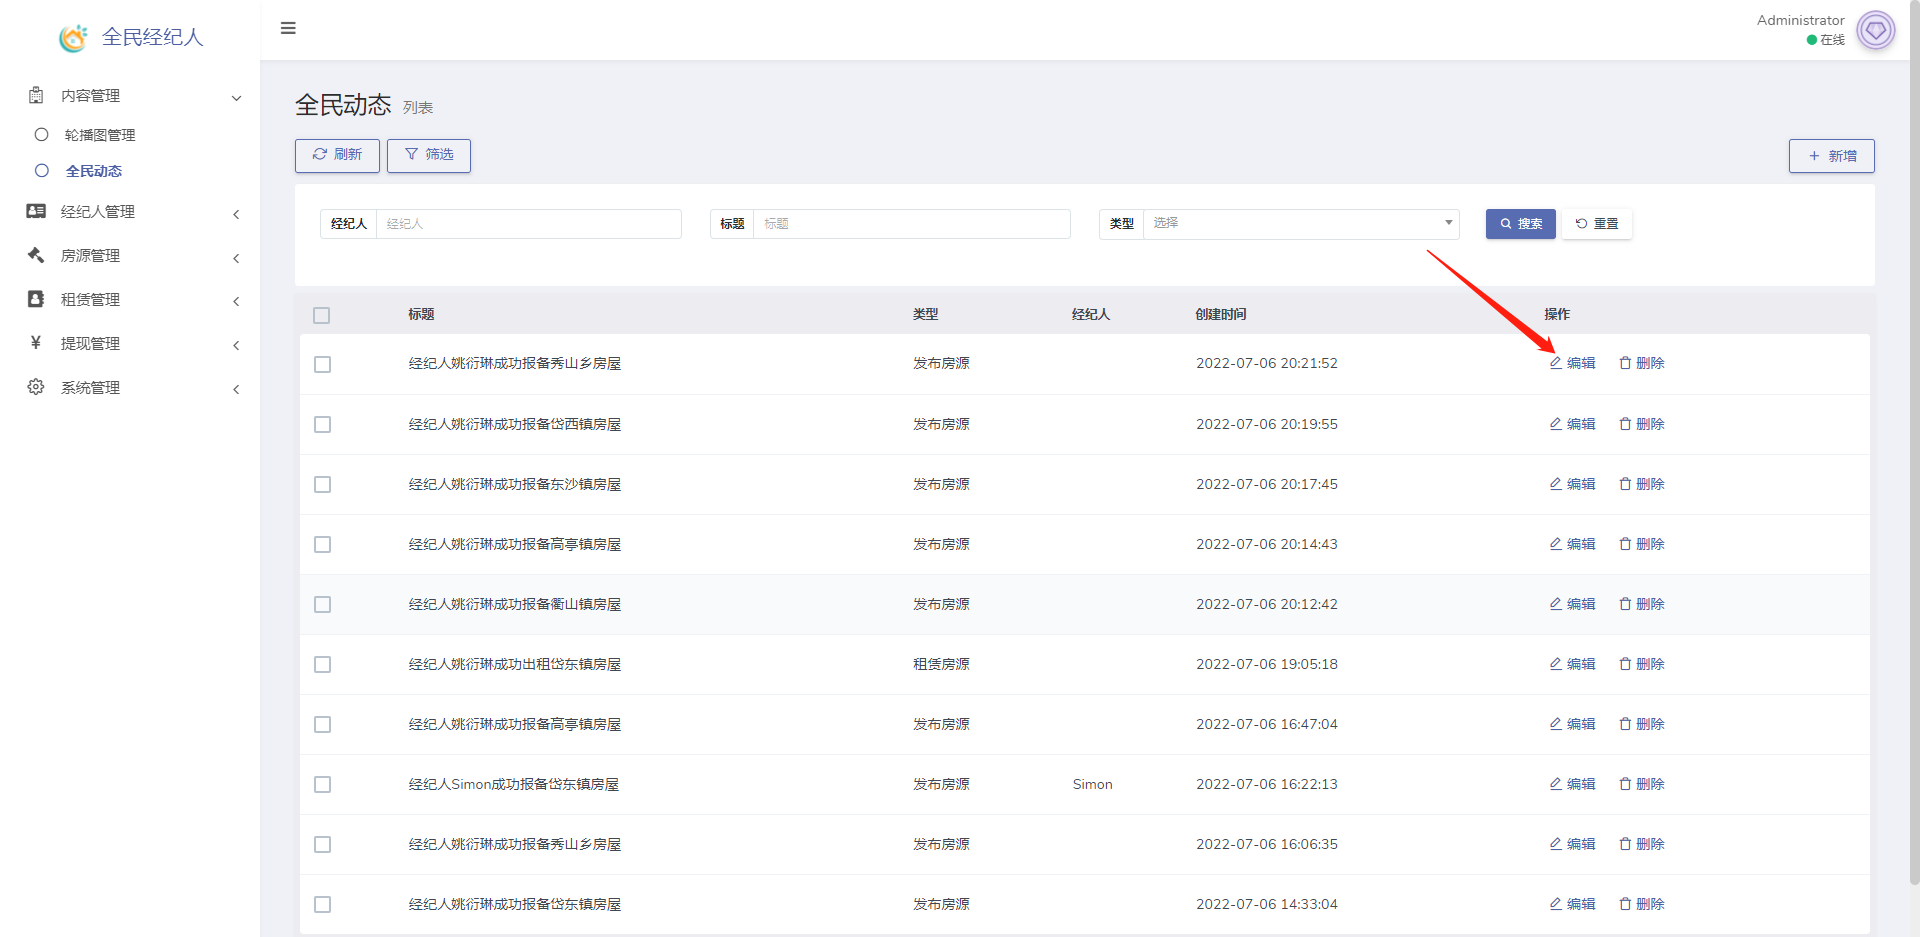
Task: Click the 新增 add button
Action: pyautogui.click(x=1832, y=156)
